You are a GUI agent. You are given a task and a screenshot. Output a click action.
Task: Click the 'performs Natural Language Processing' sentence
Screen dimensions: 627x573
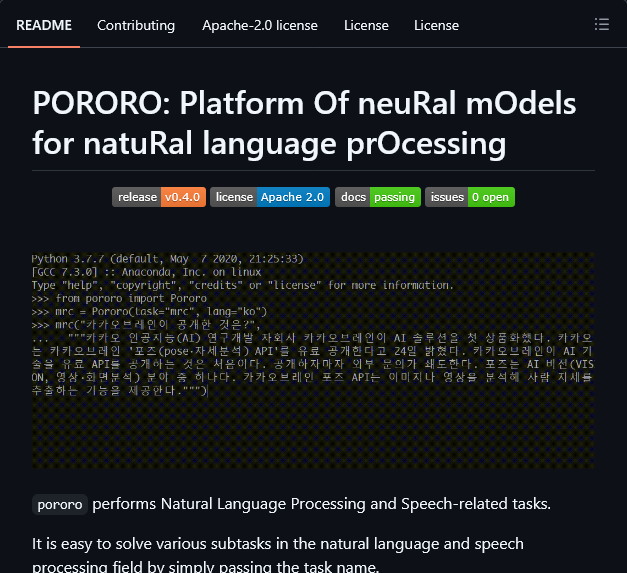(x=321, y=503)
